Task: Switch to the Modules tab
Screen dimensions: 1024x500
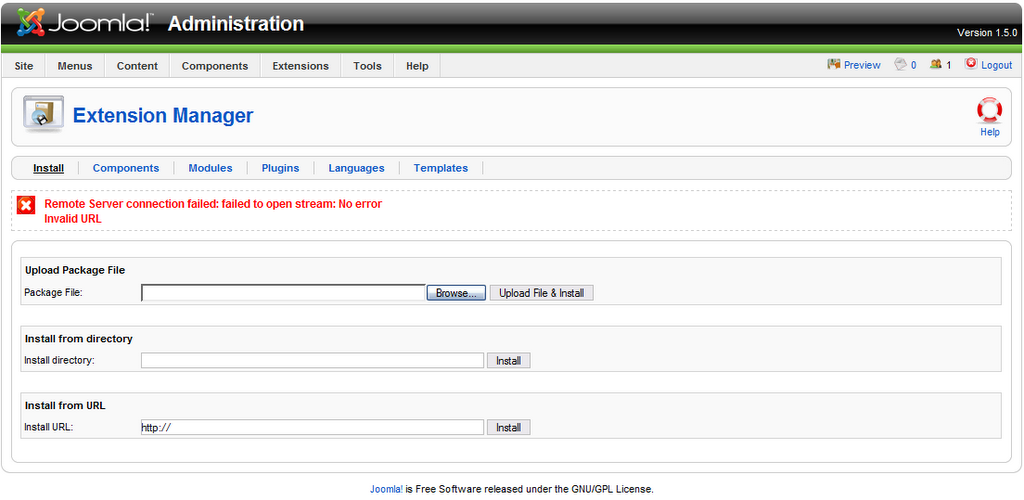Action: point(210,168)
